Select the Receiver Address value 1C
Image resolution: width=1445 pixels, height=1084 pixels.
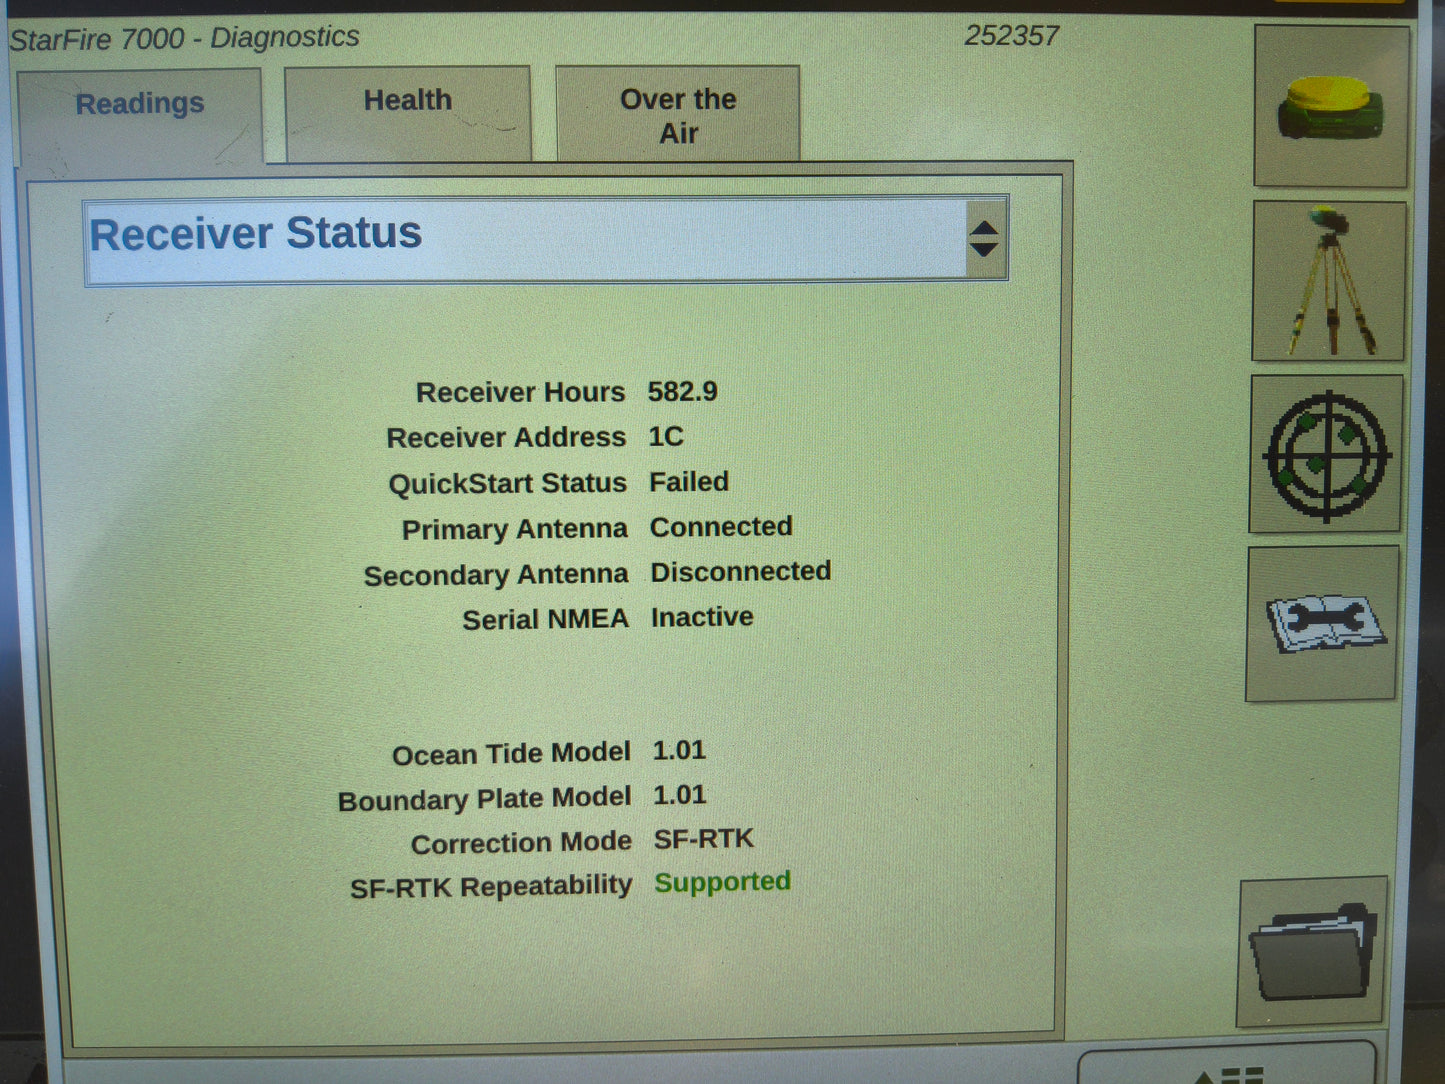pyautogui.click(x=665, y=437)
